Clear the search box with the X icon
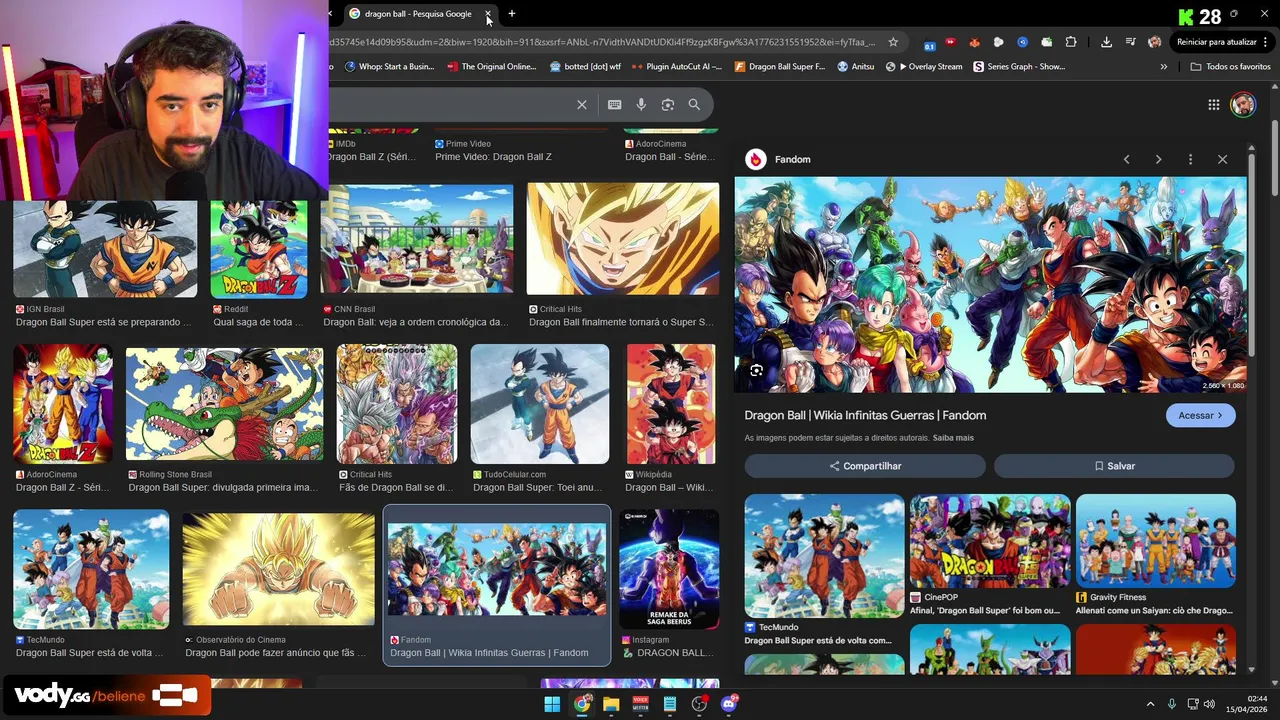This screenshot has width=1280, height=720. click(582, 105)
